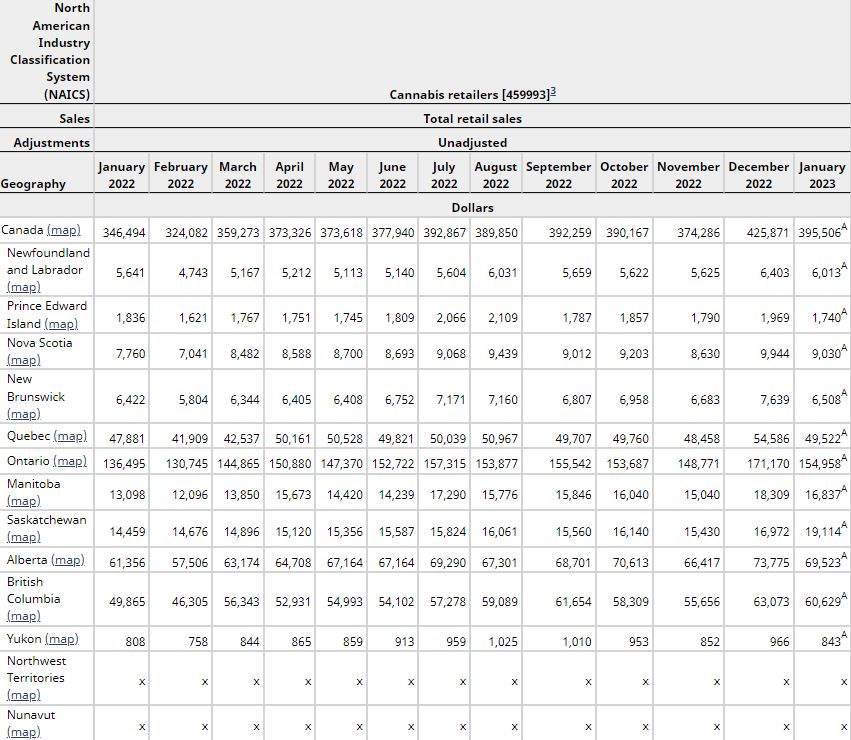Click the Nunavut map link

pos(24,732)
